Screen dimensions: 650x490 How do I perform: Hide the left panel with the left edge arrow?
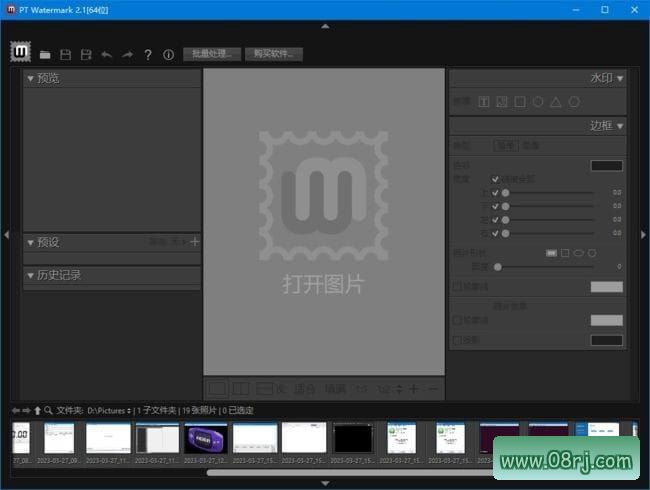(6, 235)
